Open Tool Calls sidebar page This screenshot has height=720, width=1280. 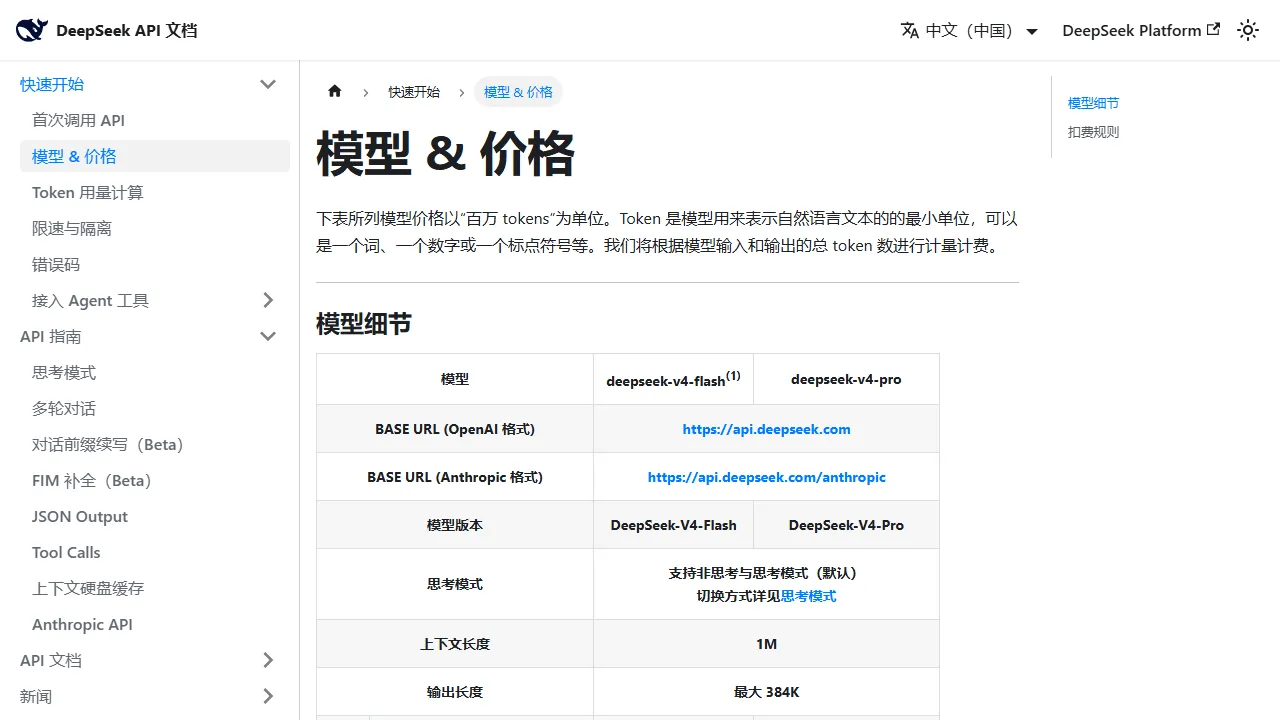click(155, 552)
